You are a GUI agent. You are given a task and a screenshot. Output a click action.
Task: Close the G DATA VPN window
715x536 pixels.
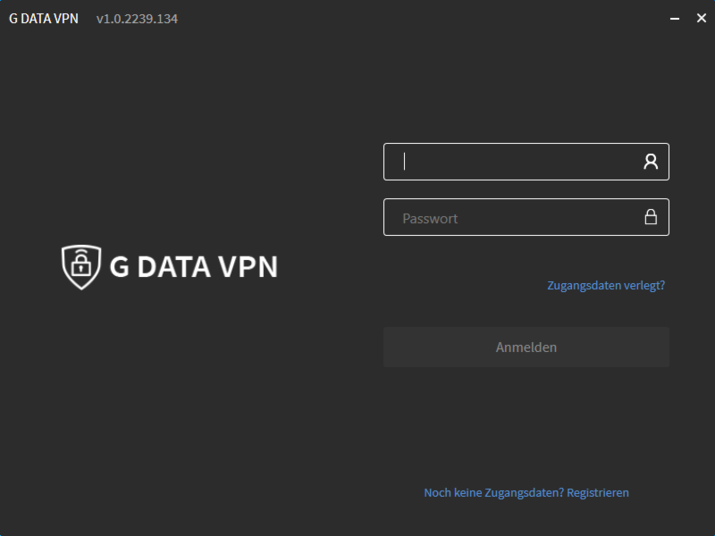(701, 18)
